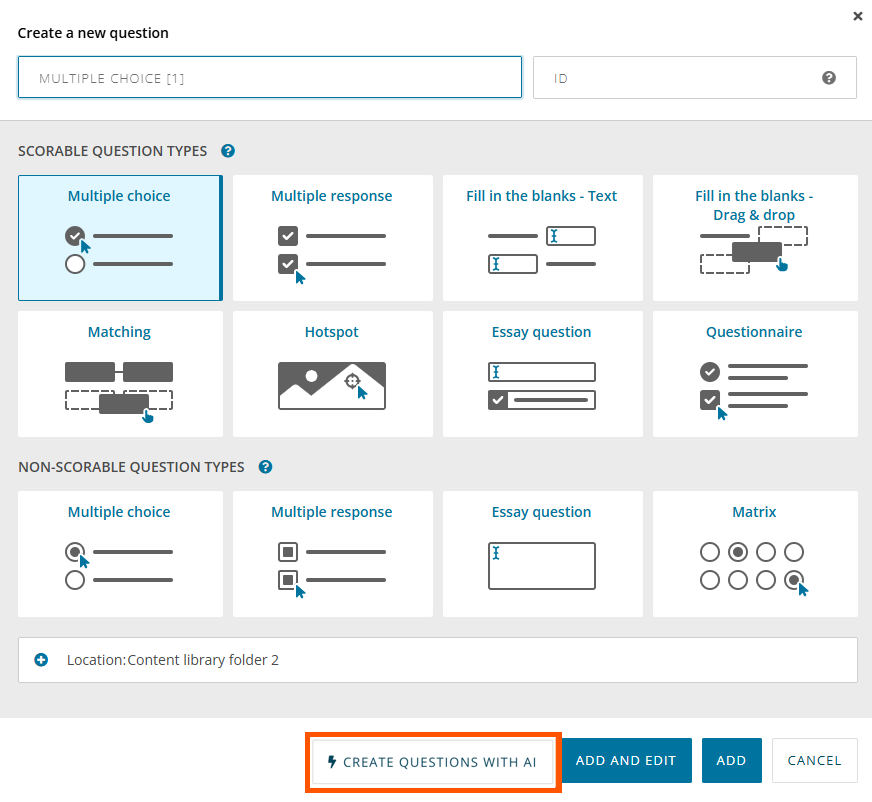Open help for non-scorable question types
Screen dimensions: 872x802
point(265,467)
